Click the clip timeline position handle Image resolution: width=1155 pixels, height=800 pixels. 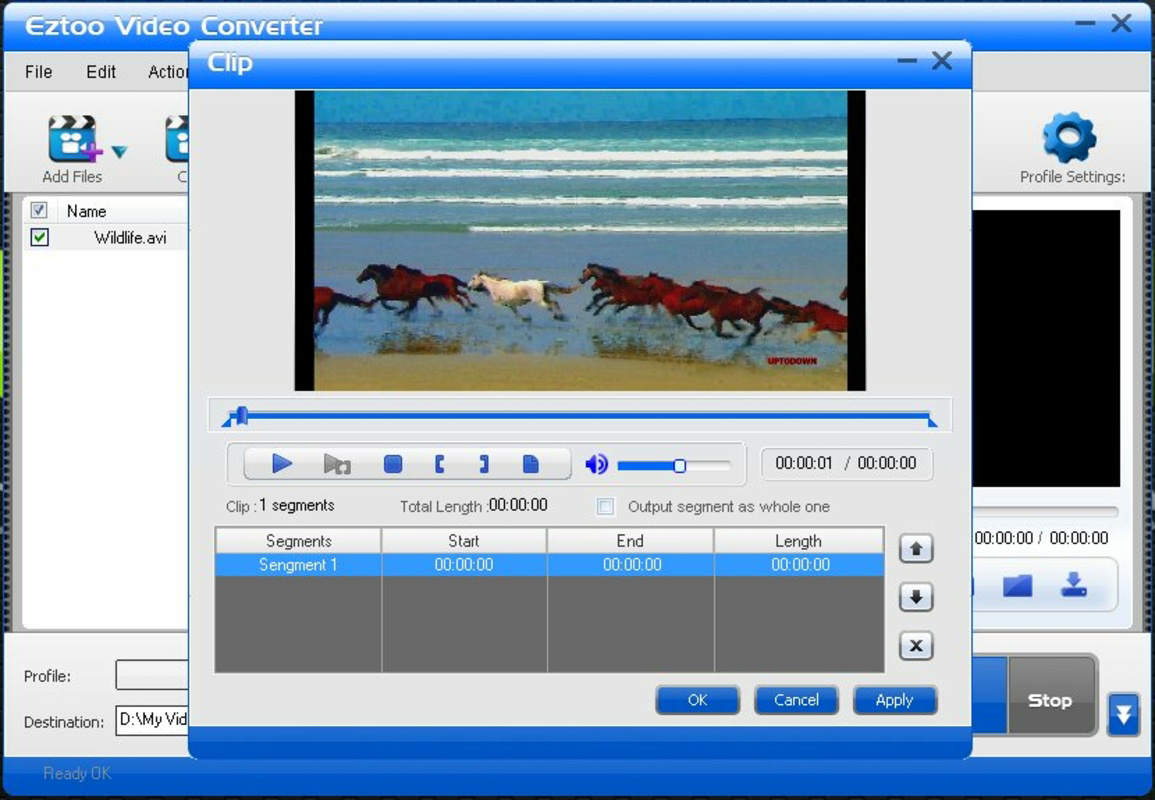[x=240, y=415]
